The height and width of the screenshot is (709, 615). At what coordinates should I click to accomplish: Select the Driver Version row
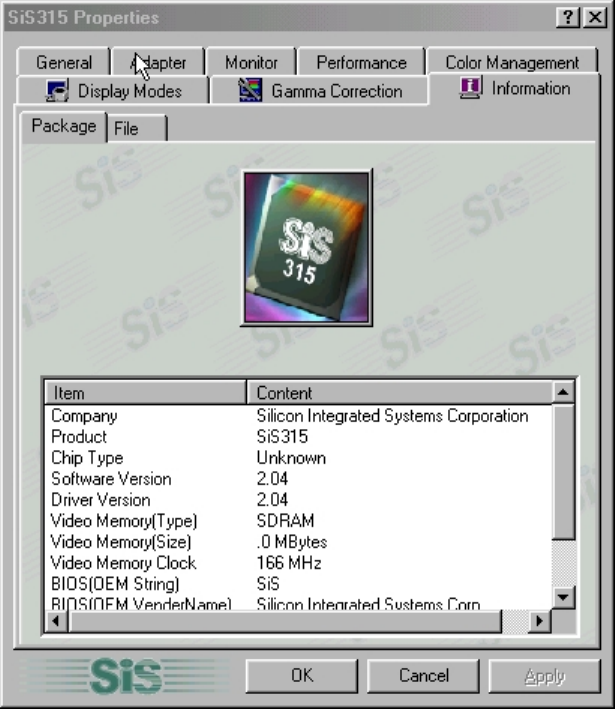pyautogui.click(x=298, y=500)
